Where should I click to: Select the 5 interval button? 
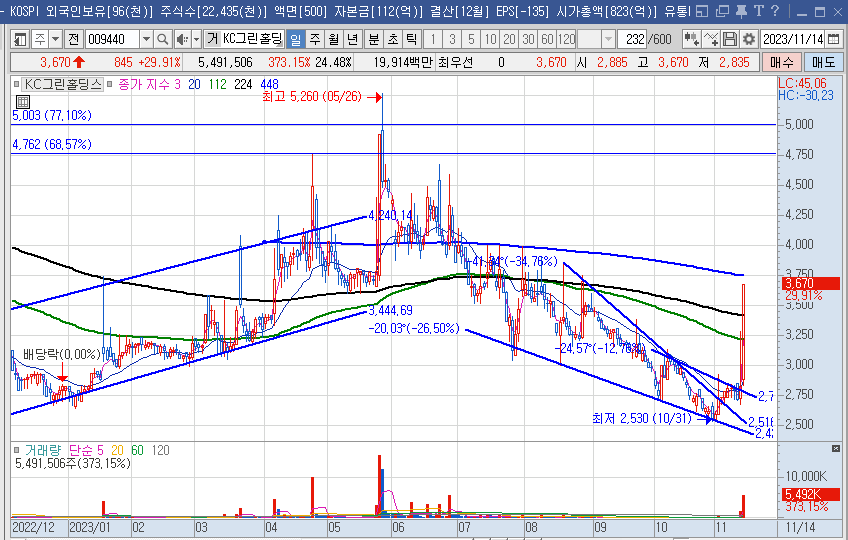point(471,39)
